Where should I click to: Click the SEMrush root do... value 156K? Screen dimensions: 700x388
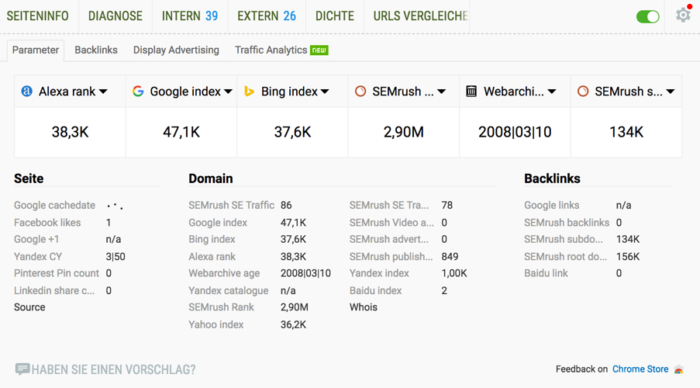coord(628,257)
